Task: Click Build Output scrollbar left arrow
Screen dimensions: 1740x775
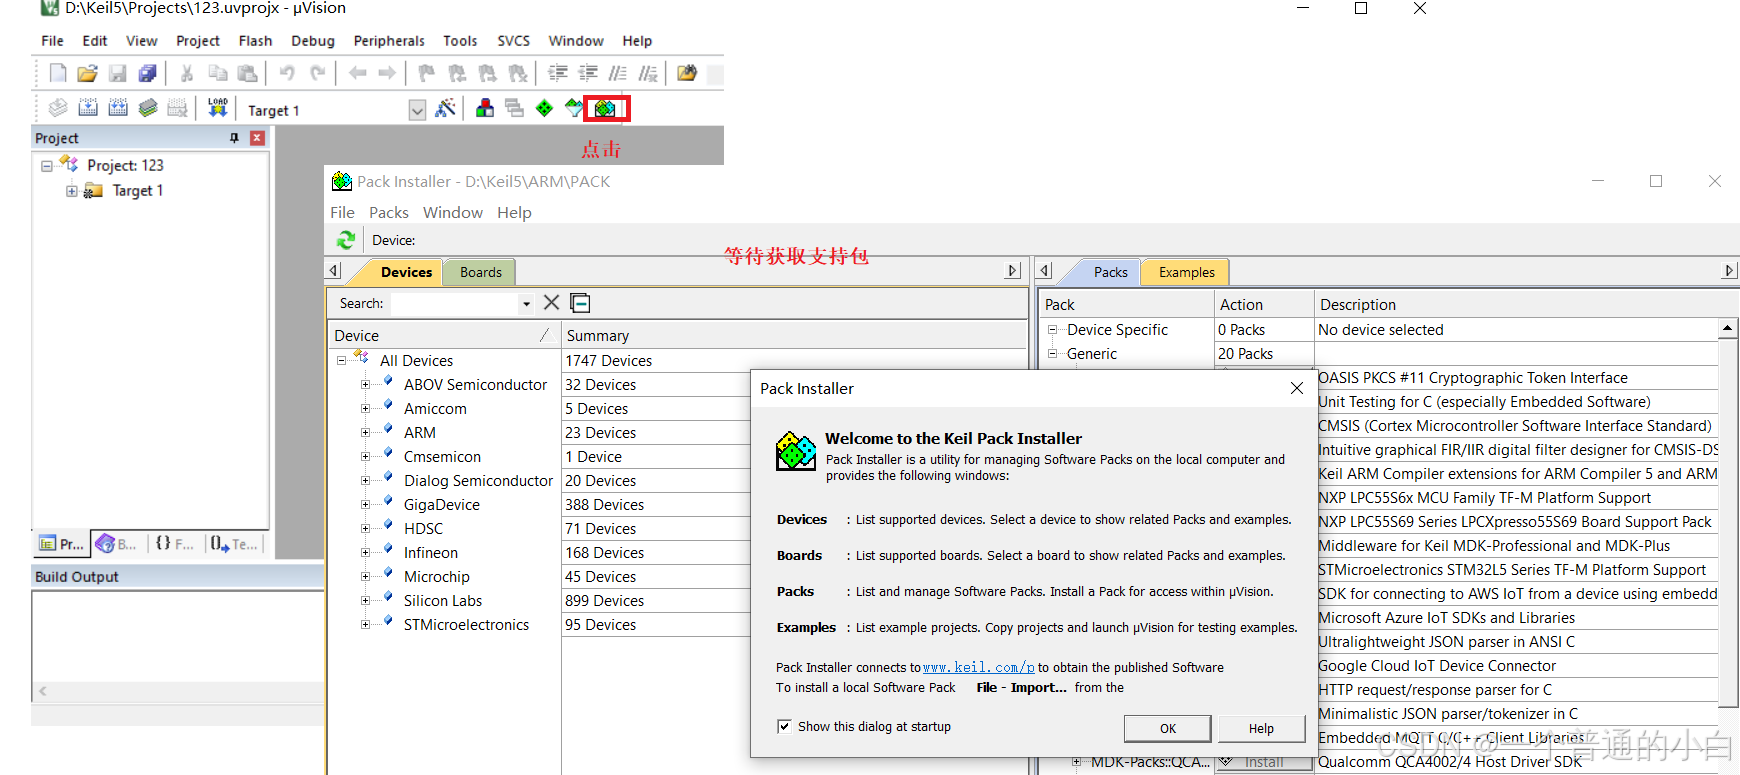Action: pyautogui.click(x=43, y=691)
